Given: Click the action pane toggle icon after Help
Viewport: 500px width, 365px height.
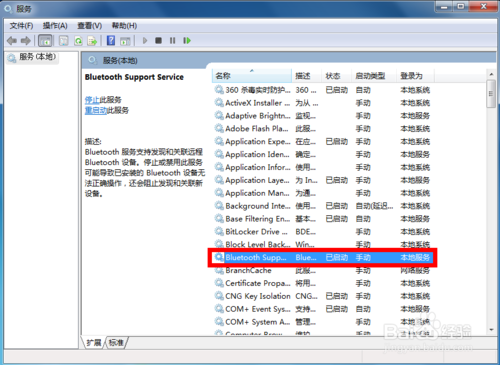Looking at the screenshot, I should pos(125,41).
